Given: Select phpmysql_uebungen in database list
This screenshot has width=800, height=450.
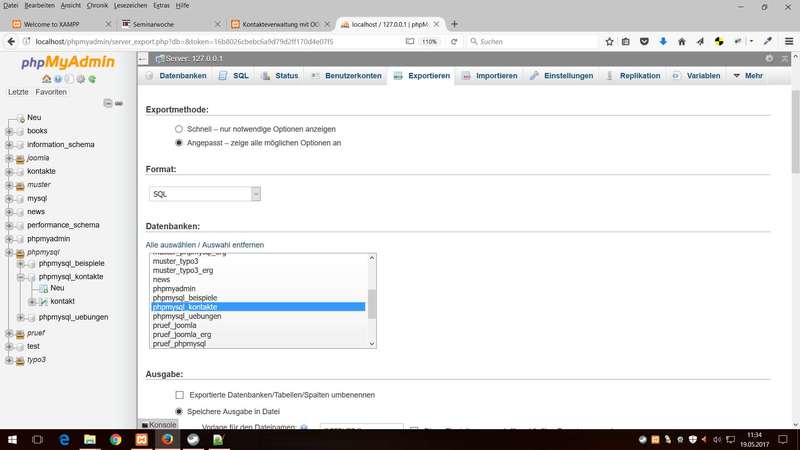Looking at the screenshot, I should (x=258, y=316).
